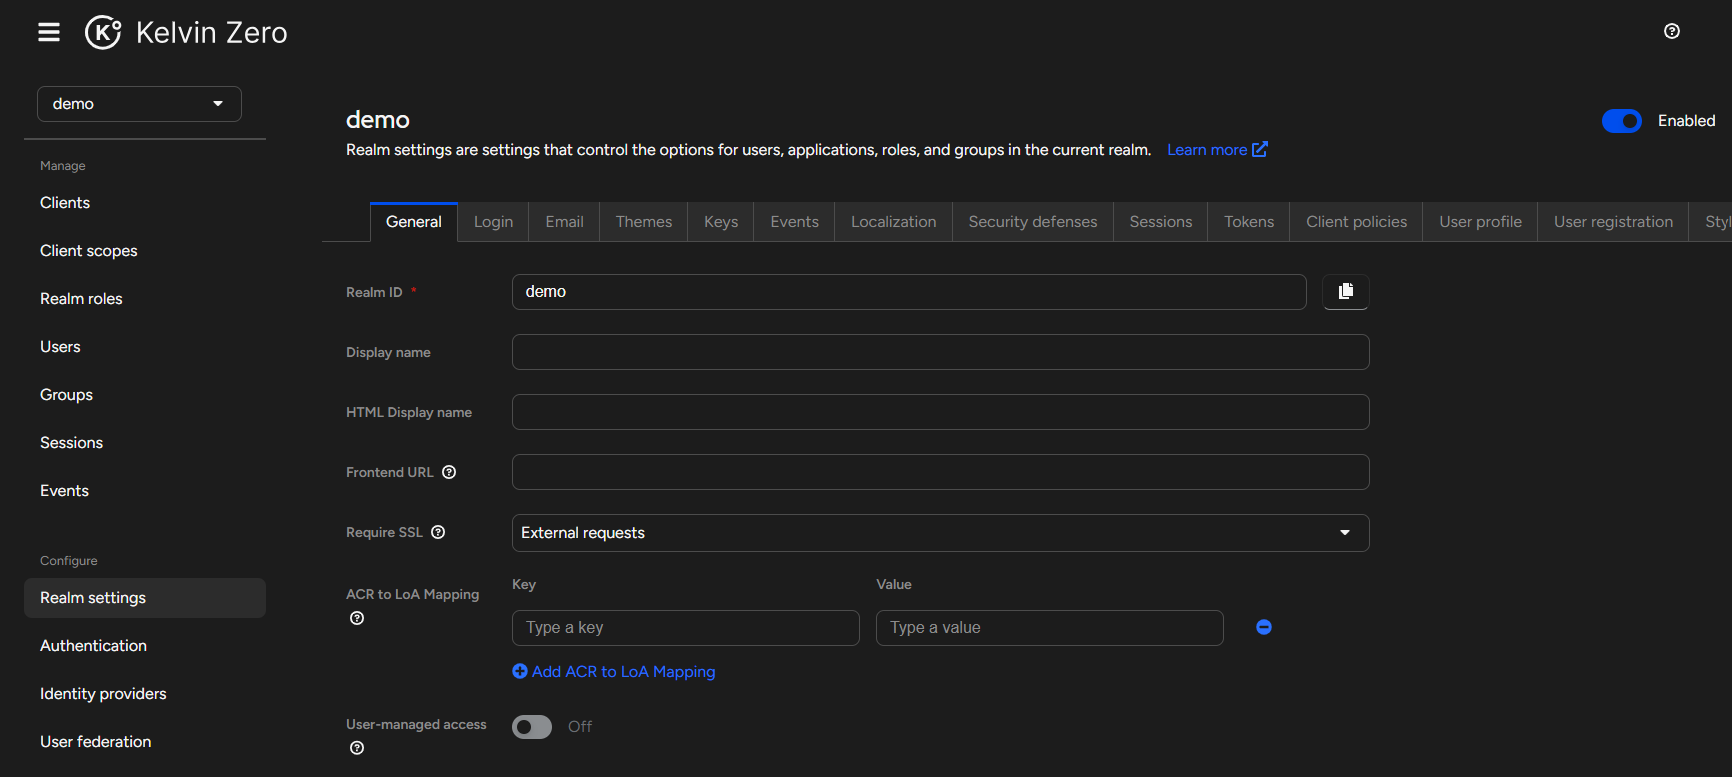Show help for User-managed access
This screenshot has width=1732, height=777.
357,749
